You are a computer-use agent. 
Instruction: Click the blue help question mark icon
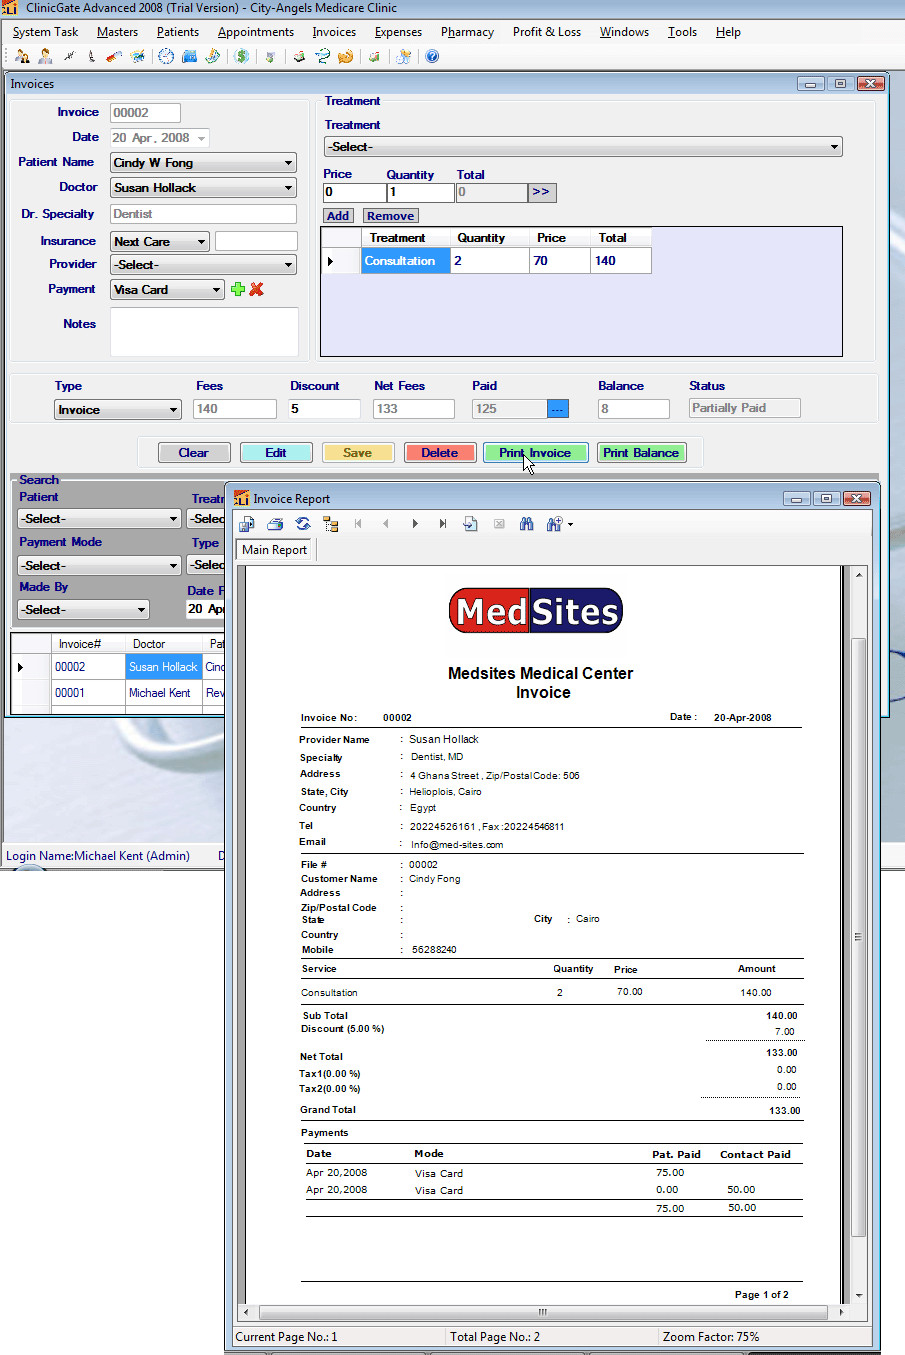432,56
